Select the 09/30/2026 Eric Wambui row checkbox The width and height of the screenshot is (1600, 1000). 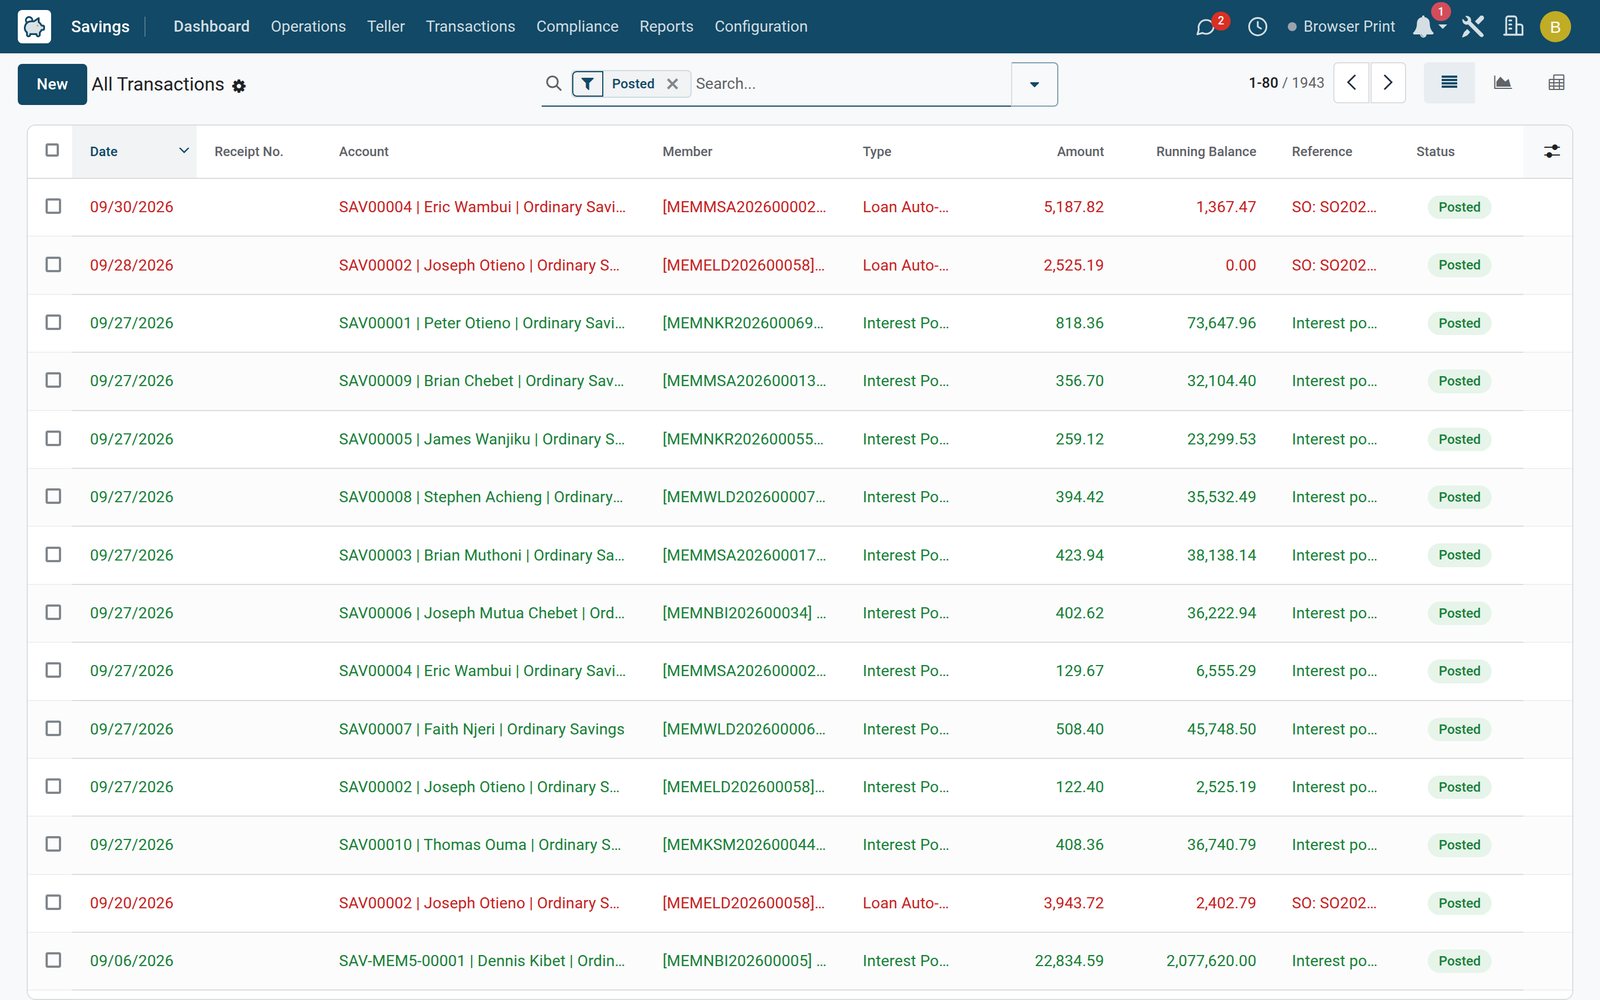click(53, 206)
